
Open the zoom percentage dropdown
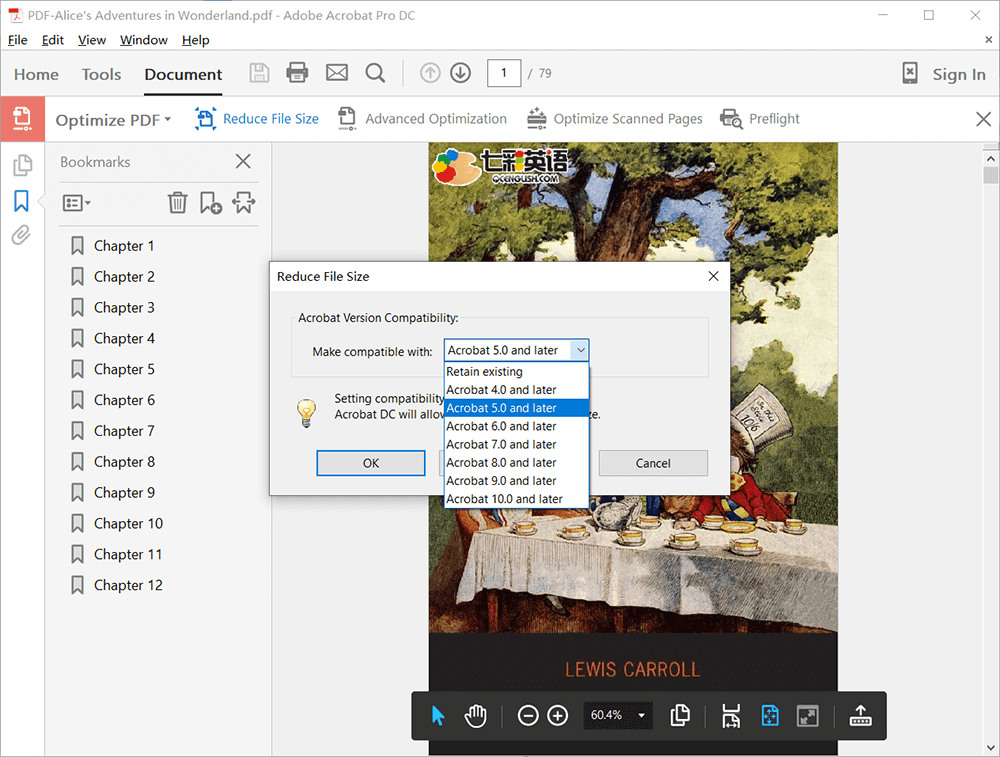click(x=641, y=715)
